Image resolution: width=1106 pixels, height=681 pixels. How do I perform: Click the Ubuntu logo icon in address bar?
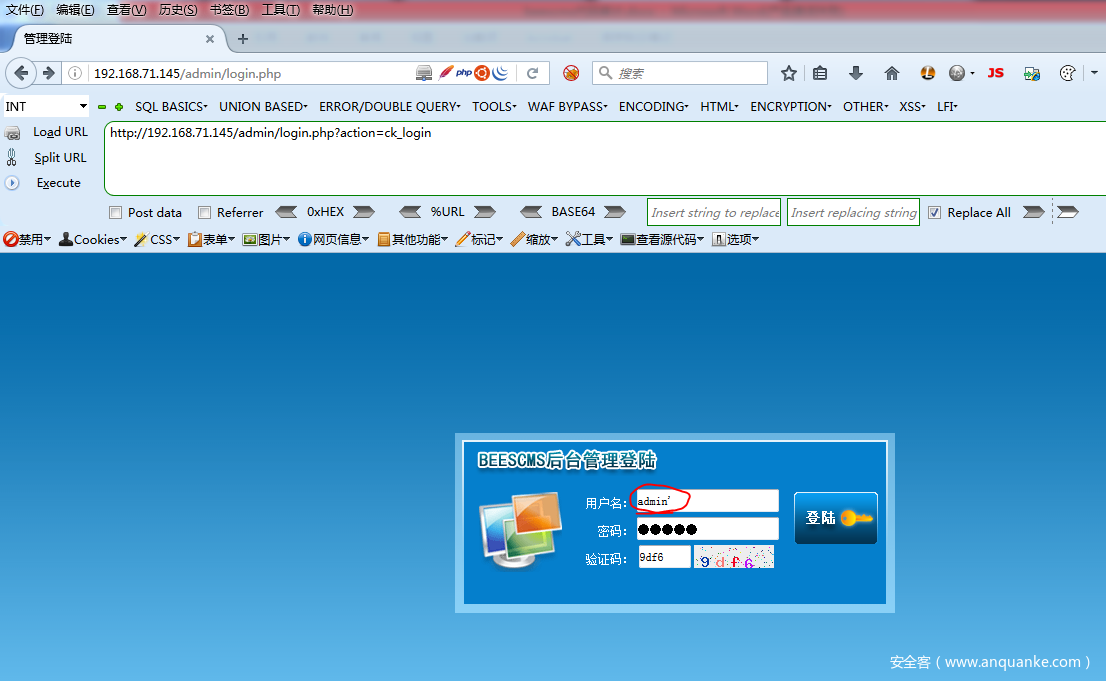(x=482, y=73)
